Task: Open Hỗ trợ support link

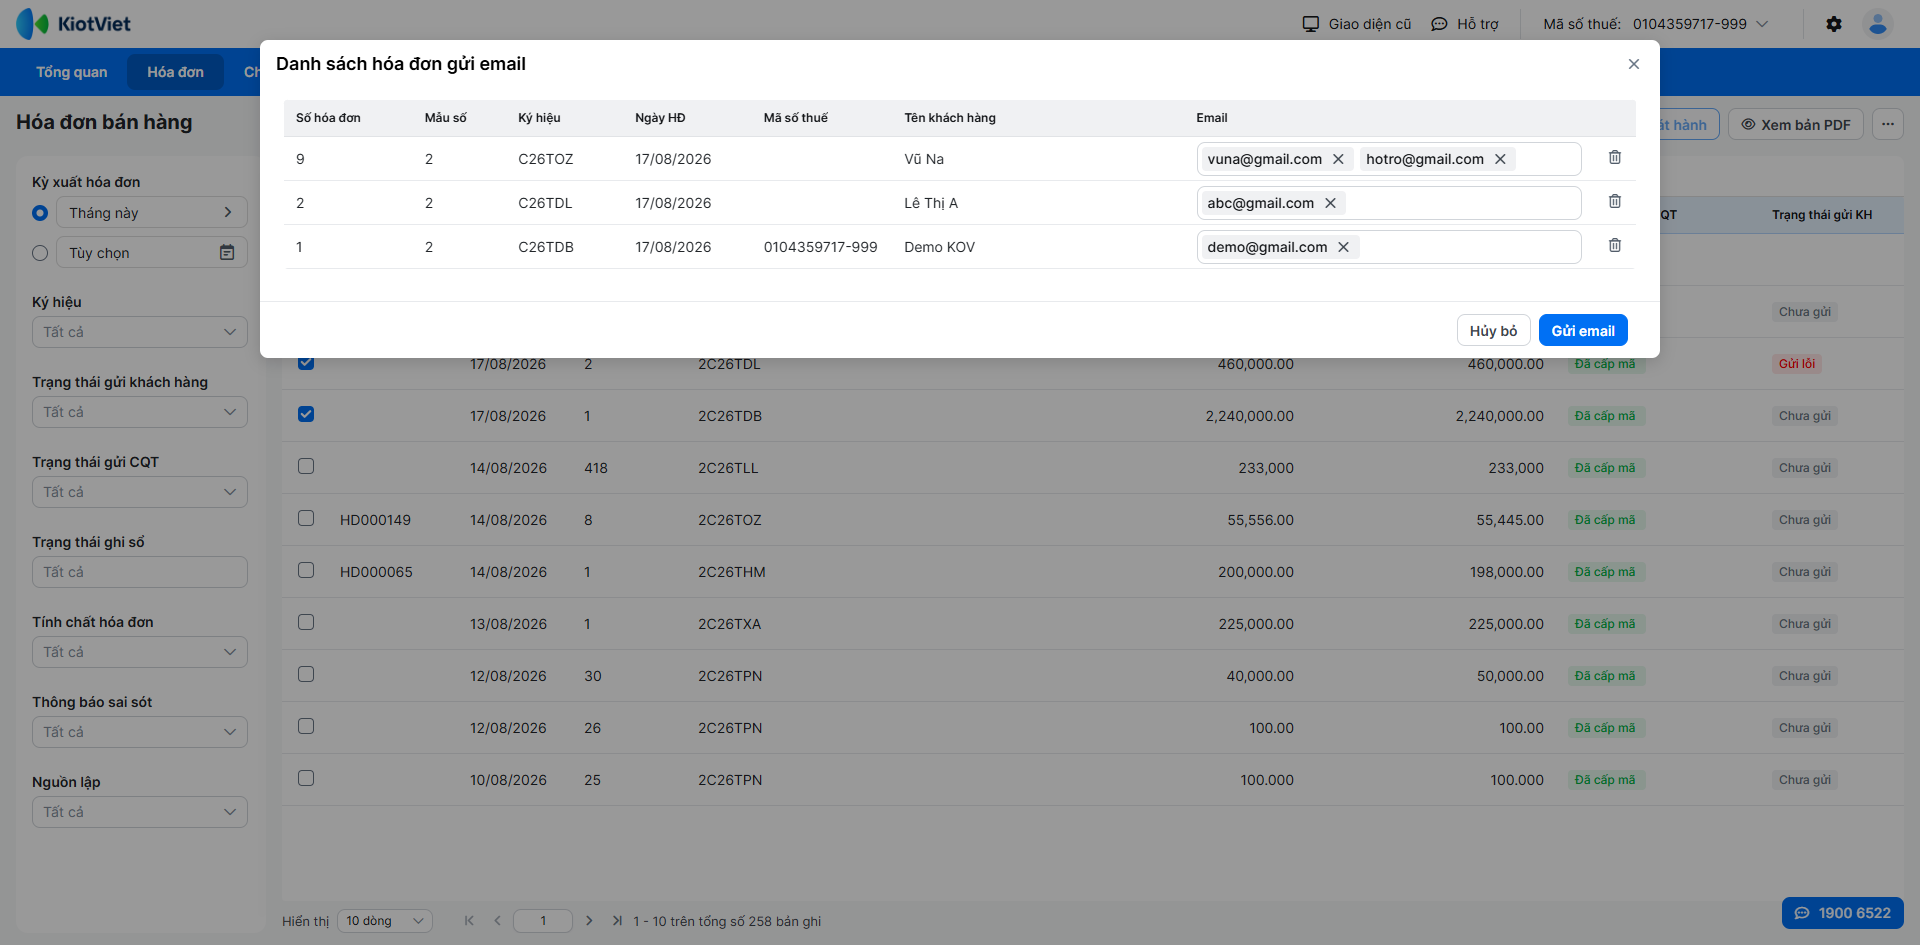Action: (x=1465, y=24)
